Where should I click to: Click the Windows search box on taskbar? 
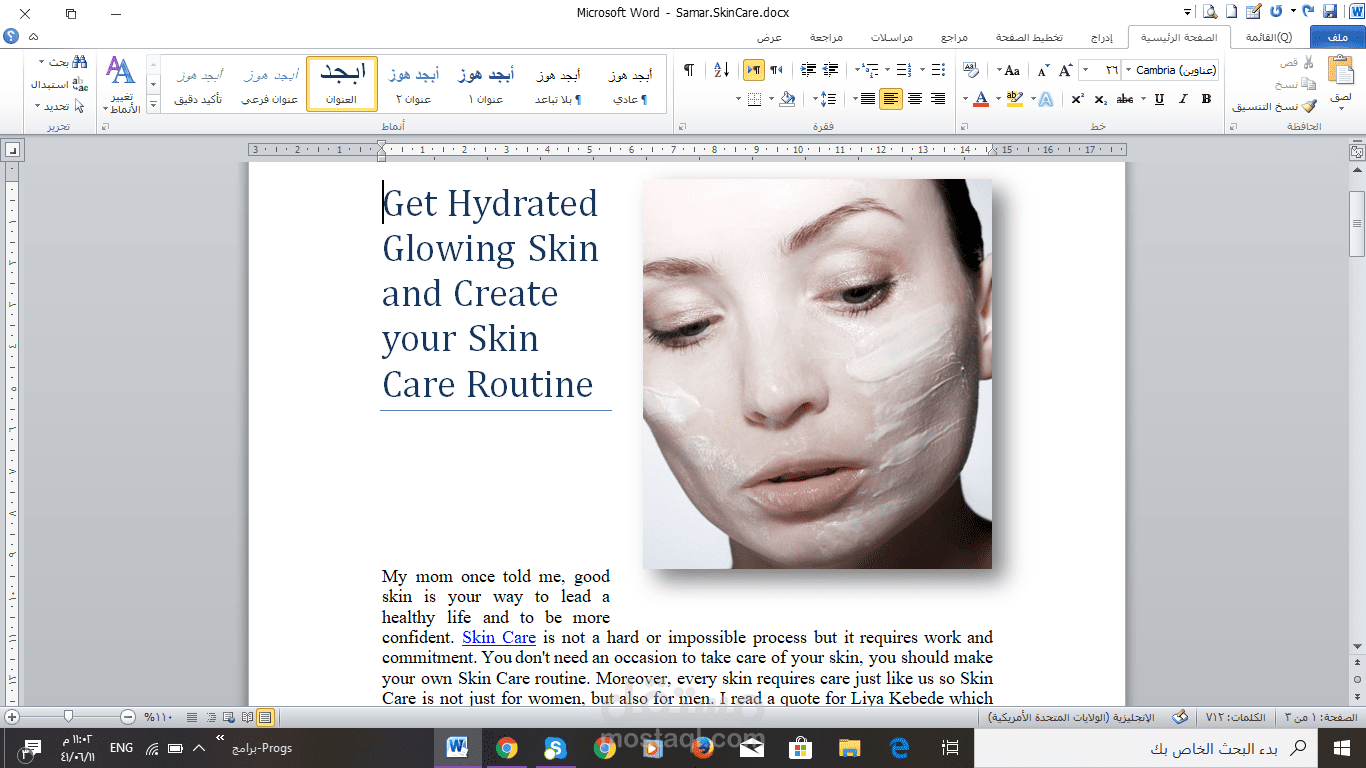pyautogui.click(x=1145, y=748)
